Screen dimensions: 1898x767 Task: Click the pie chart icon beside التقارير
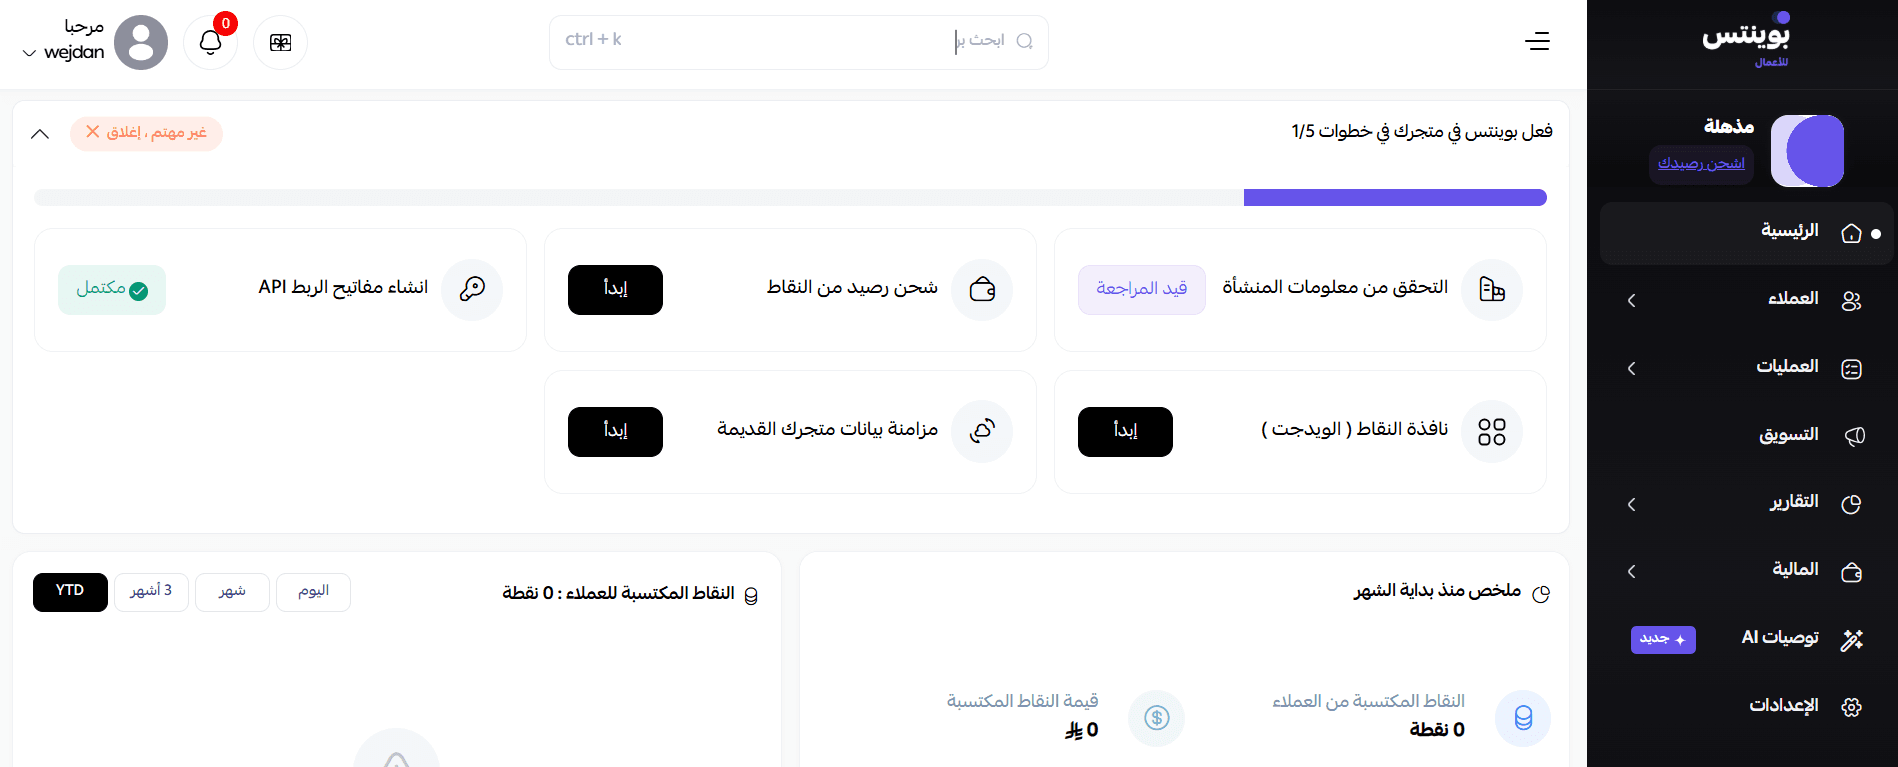pyautogui.click(x=1851, y=503)
